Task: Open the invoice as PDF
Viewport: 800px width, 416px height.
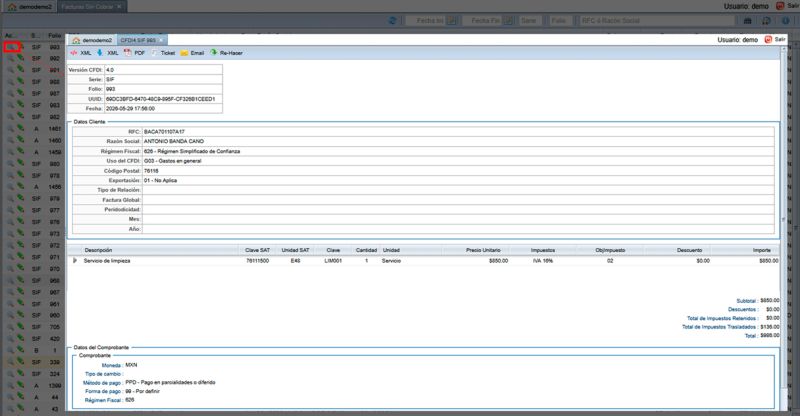Action: pyautogui.click(x=135, y=53)
